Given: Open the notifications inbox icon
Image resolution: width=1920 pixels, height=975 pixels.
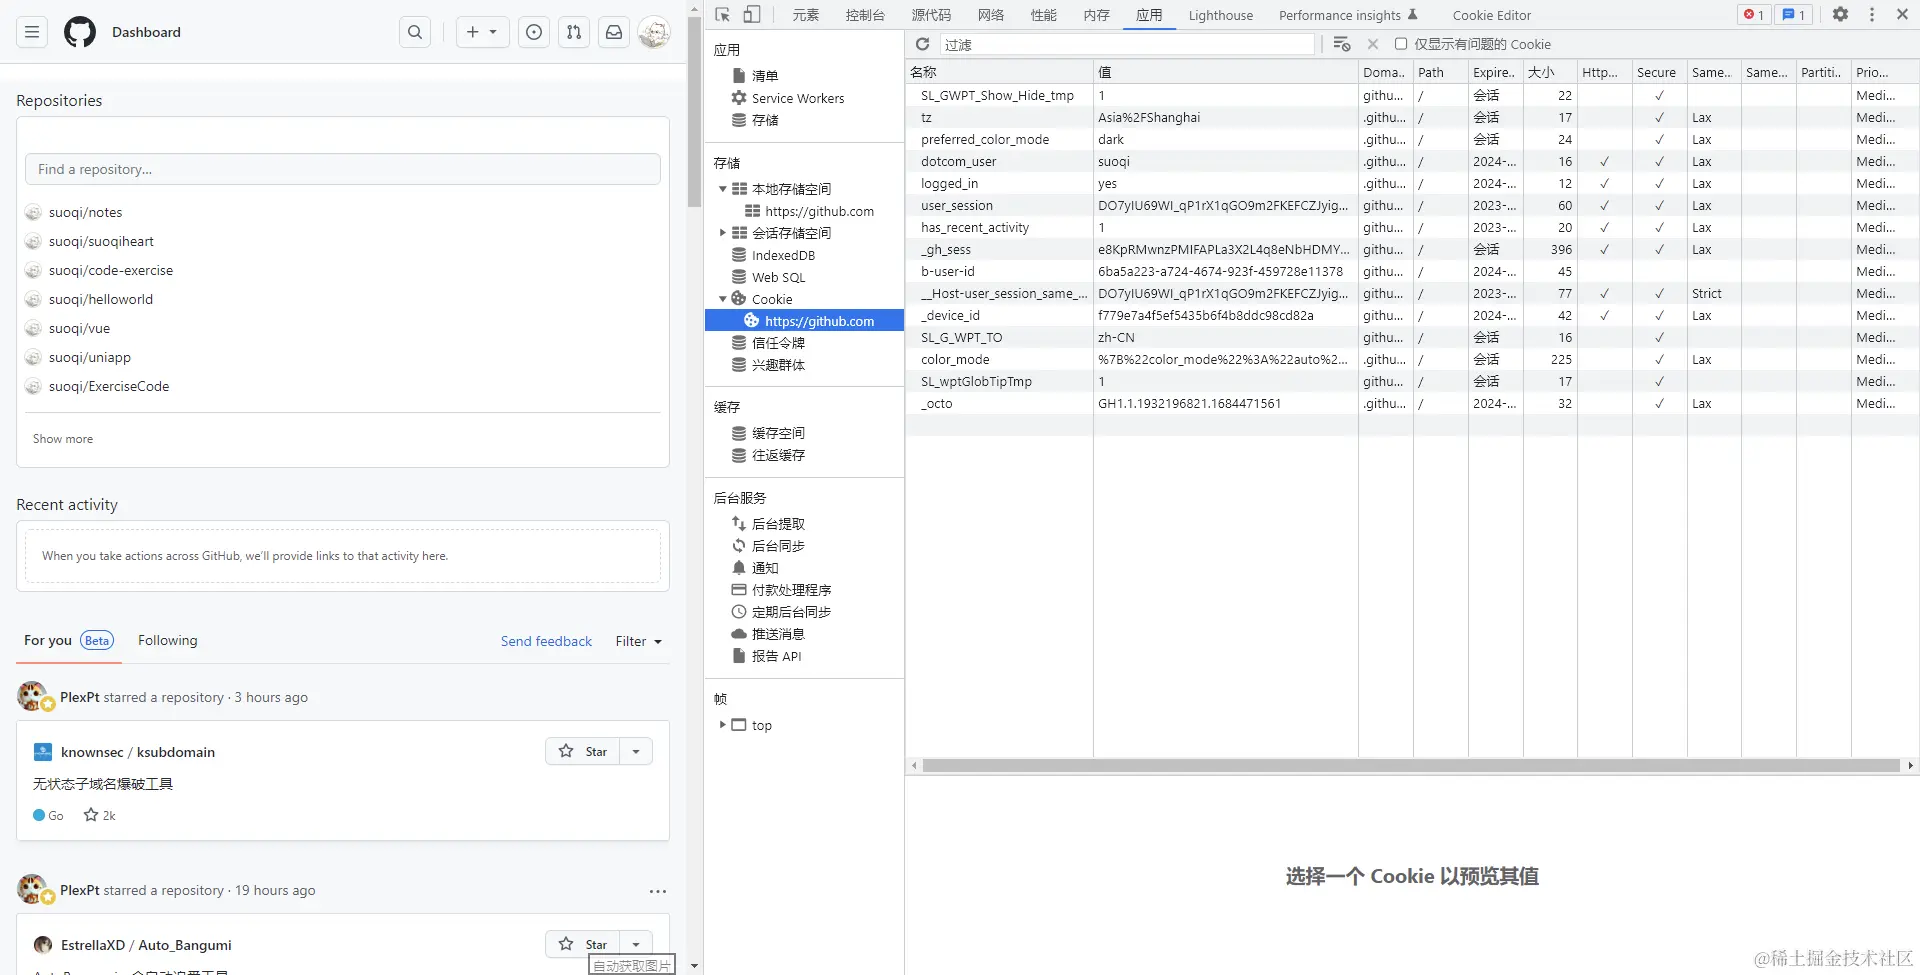Looking at the screenshot, I should point(614,32).
